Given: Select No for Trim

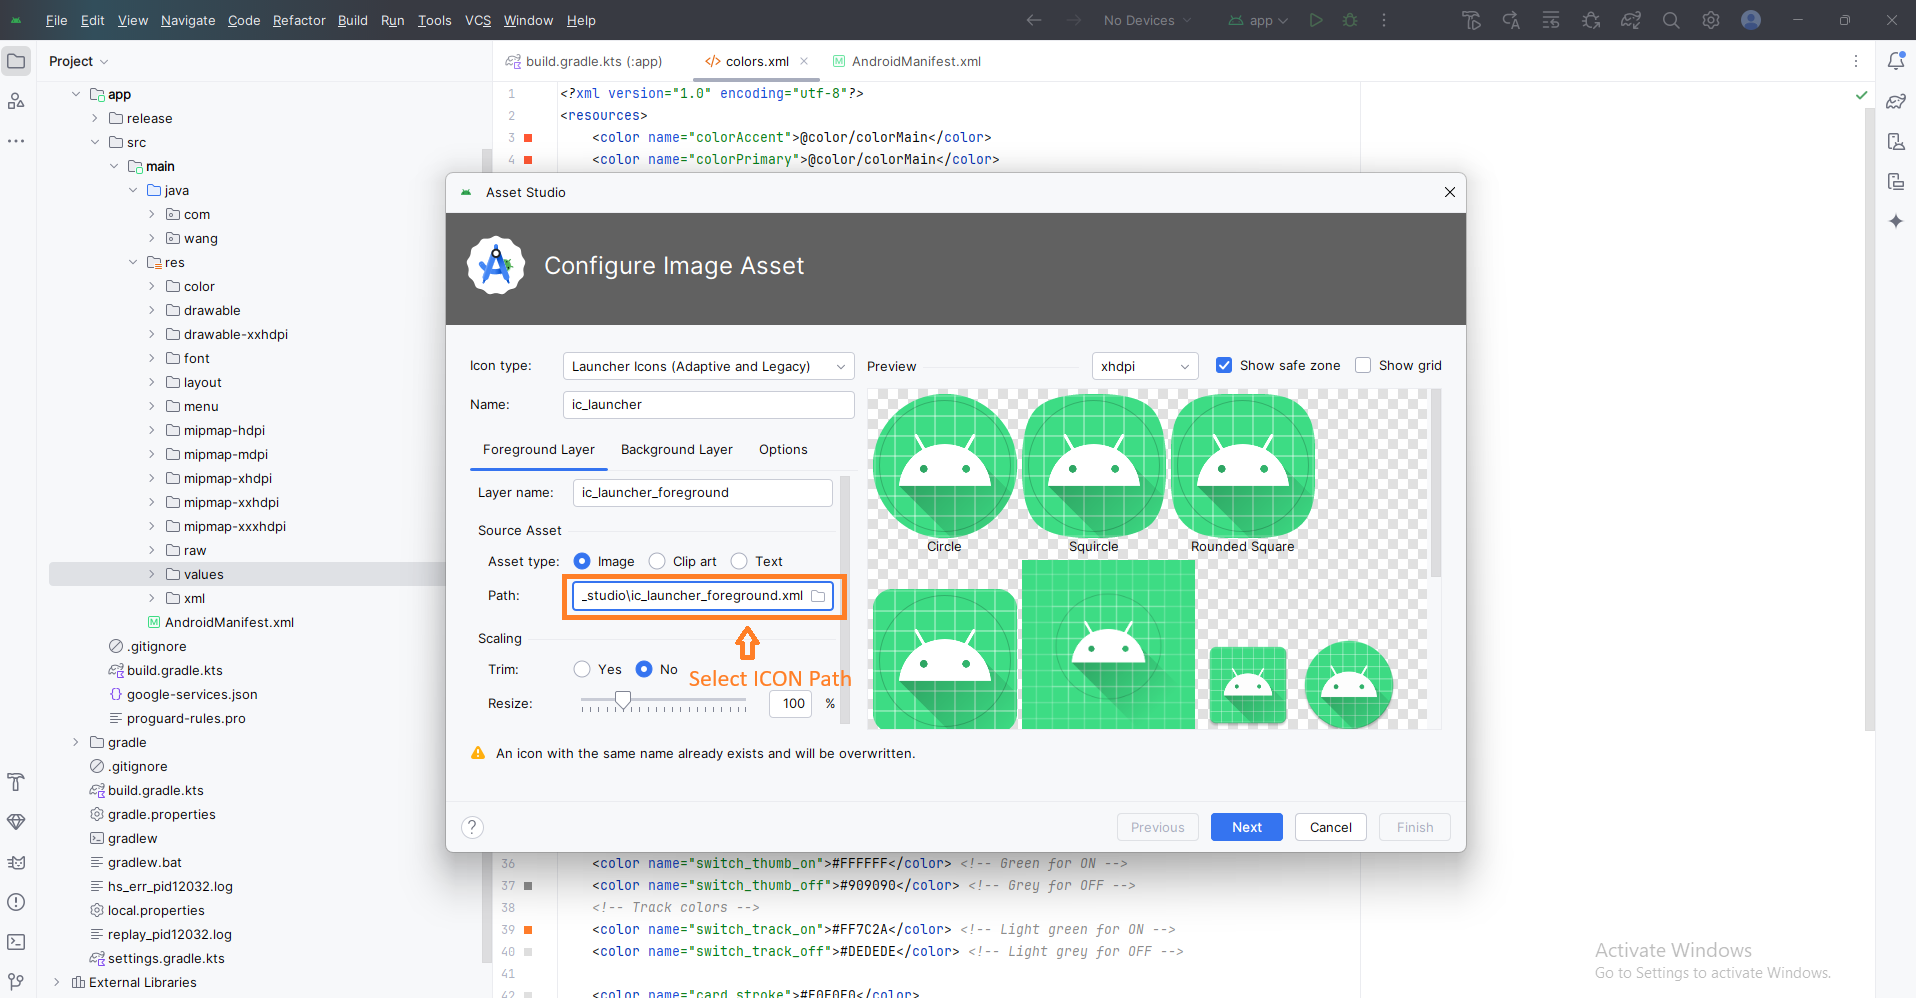Looking at the screenshot, I should pos(644,669).
